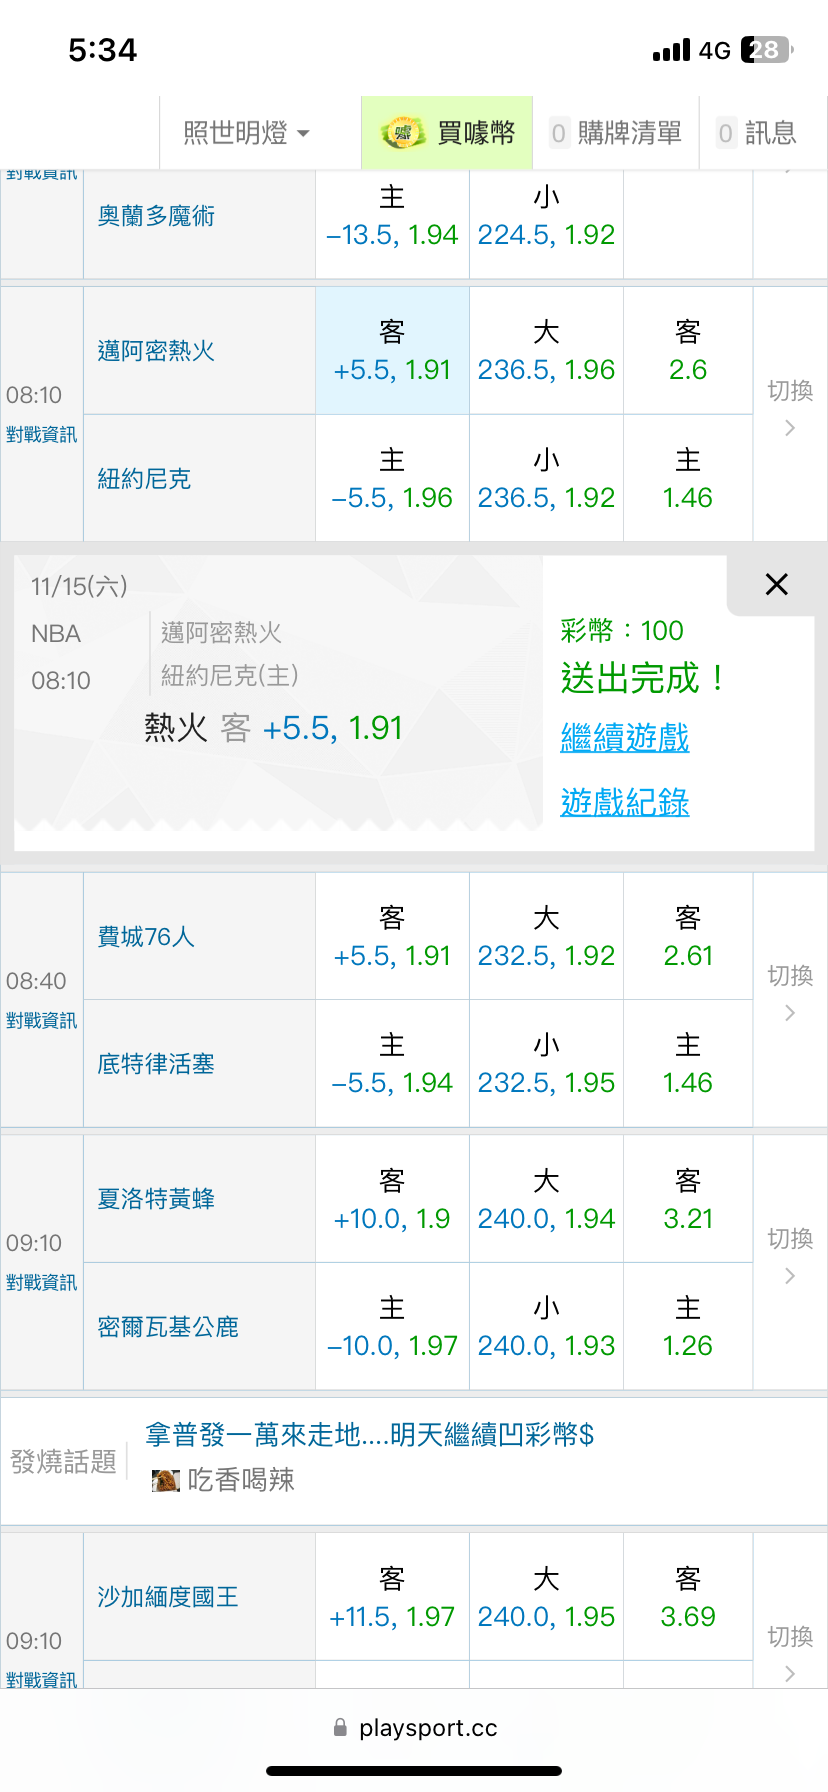
Task: Tap the 買噱幣 coin icon
Action: (x=403, y=133)
